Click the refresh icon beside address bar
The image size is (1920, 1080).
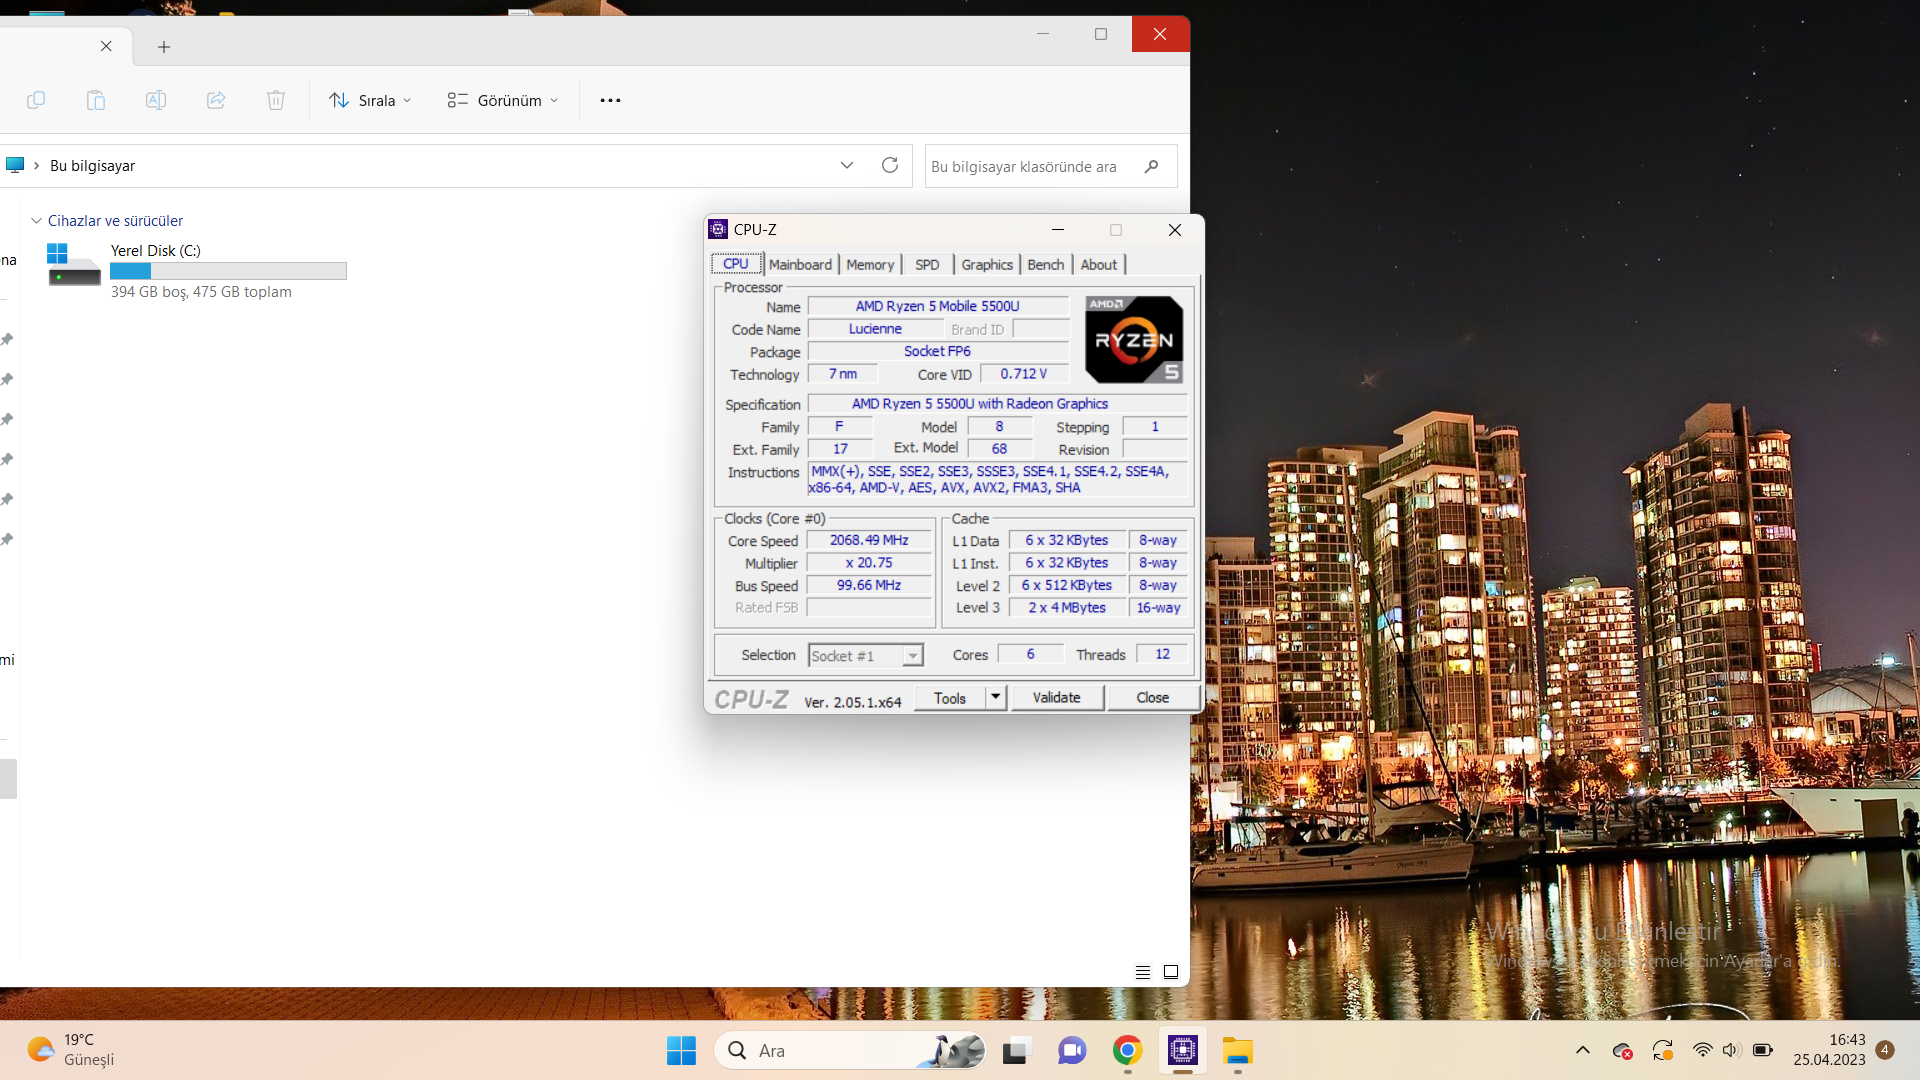889,165
